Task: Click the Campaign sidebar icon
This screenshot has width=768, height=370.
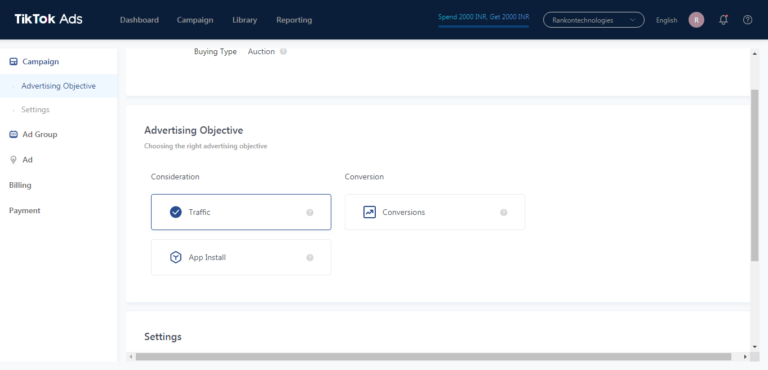Action: tap(14, 62)
